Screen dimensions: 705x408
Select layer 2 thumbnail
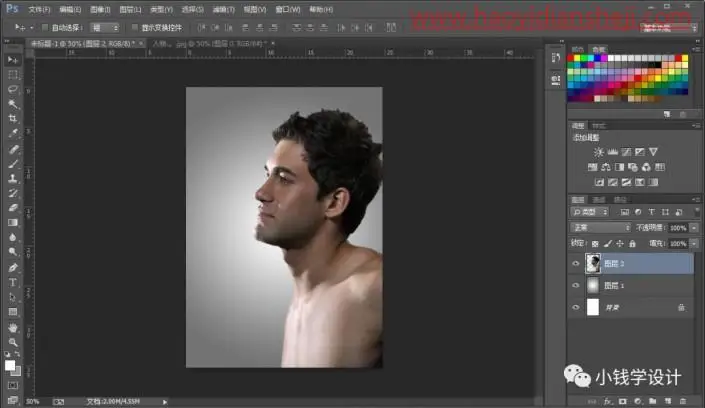pos(593,264)
